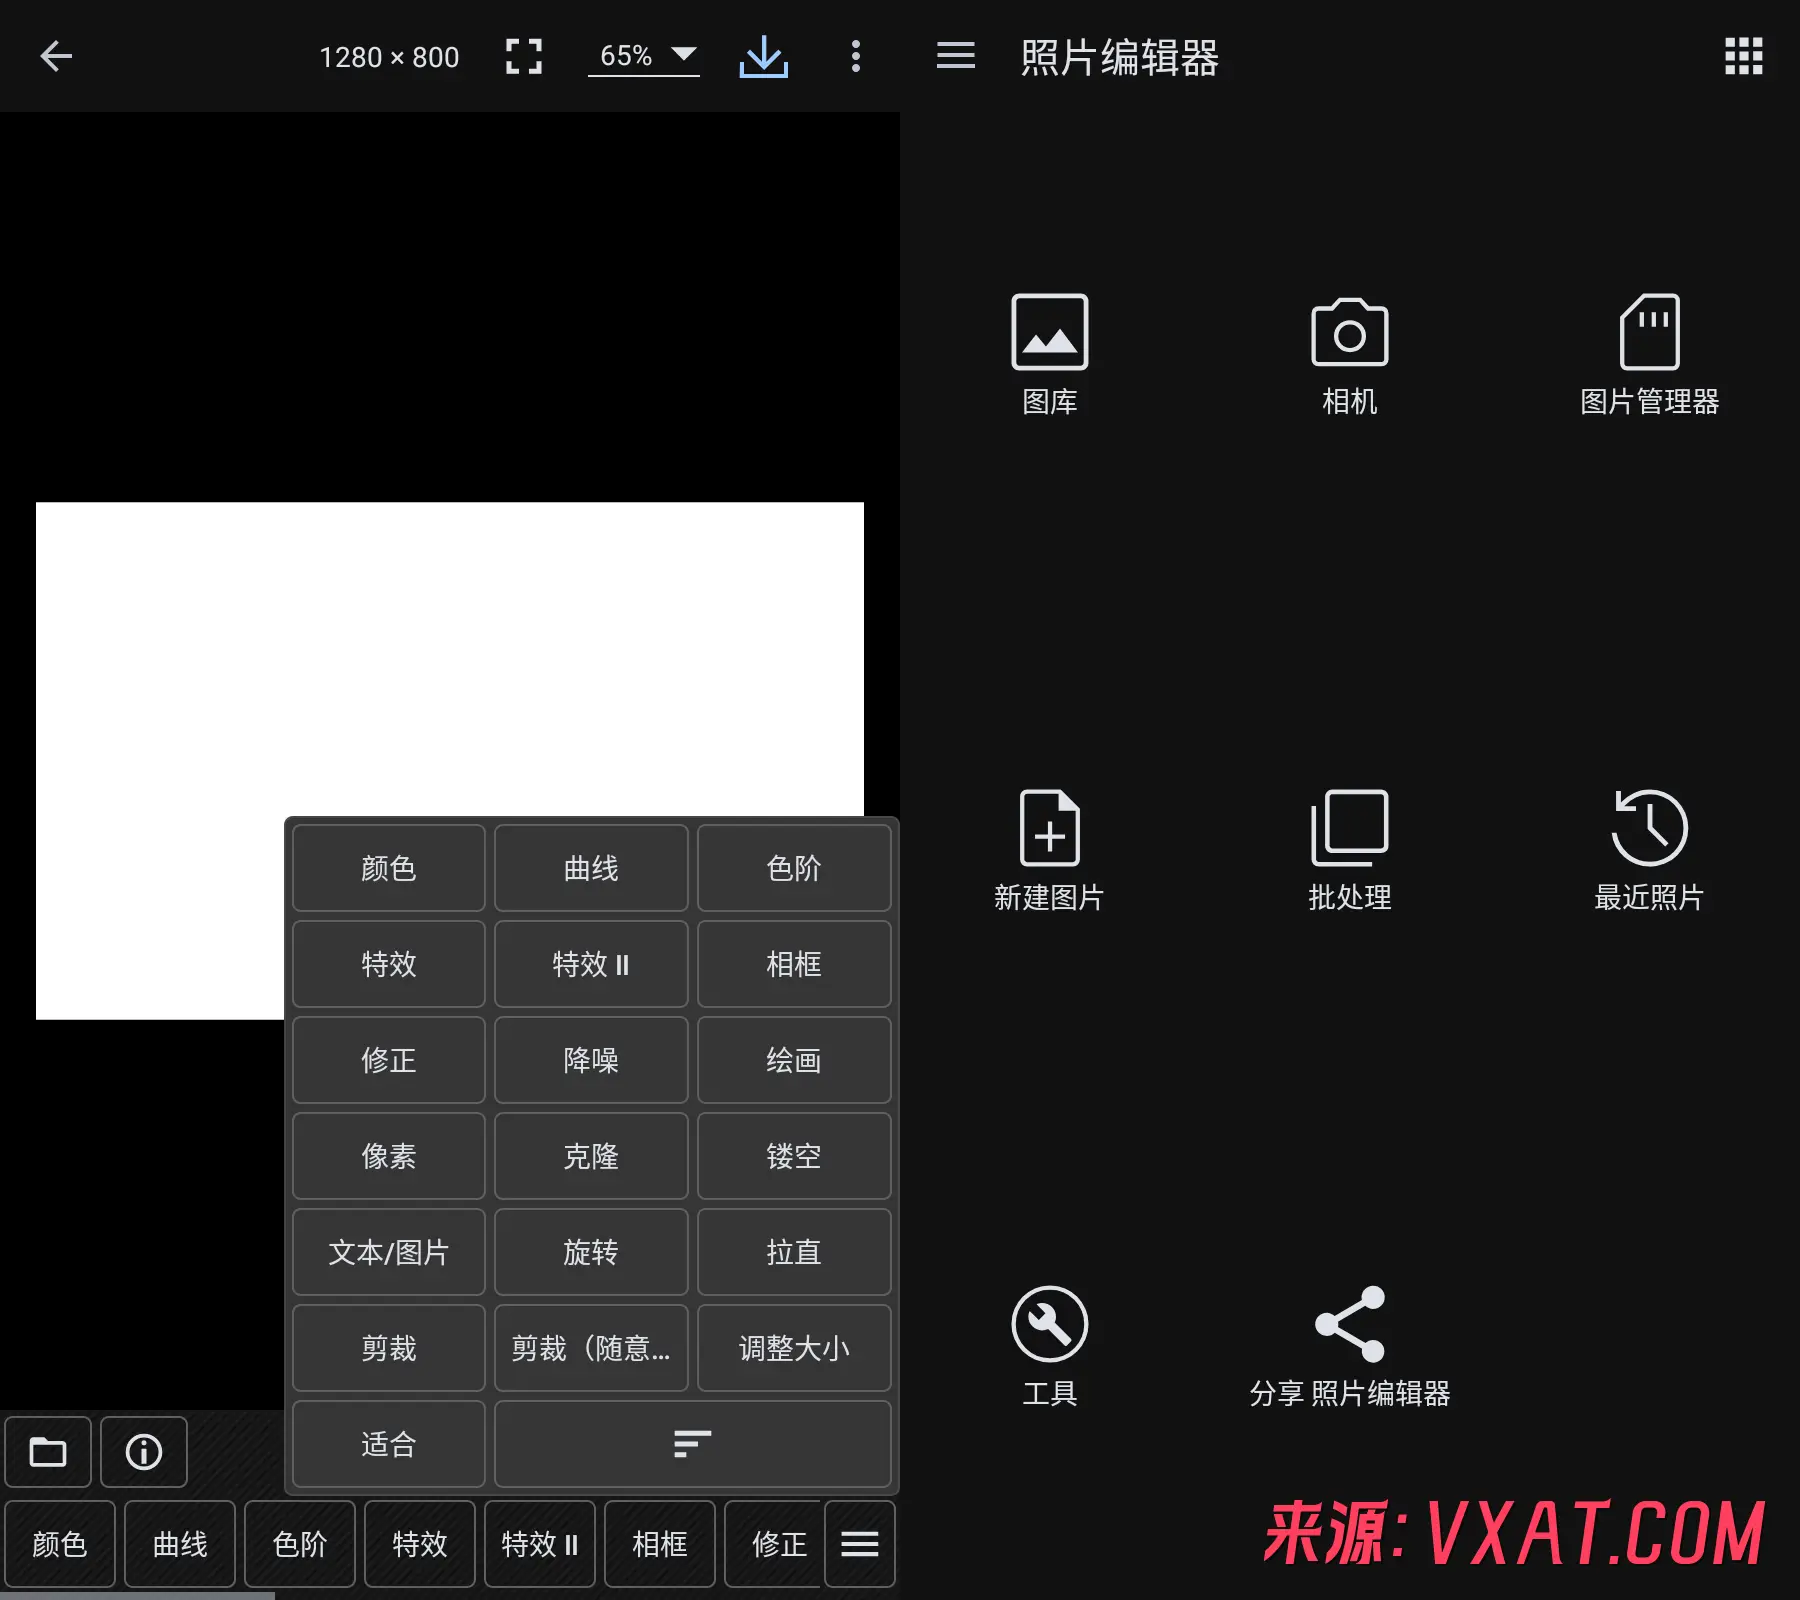Click the image info icon
Viewport: 1800px width, 1600px height.
point(144,1451)
